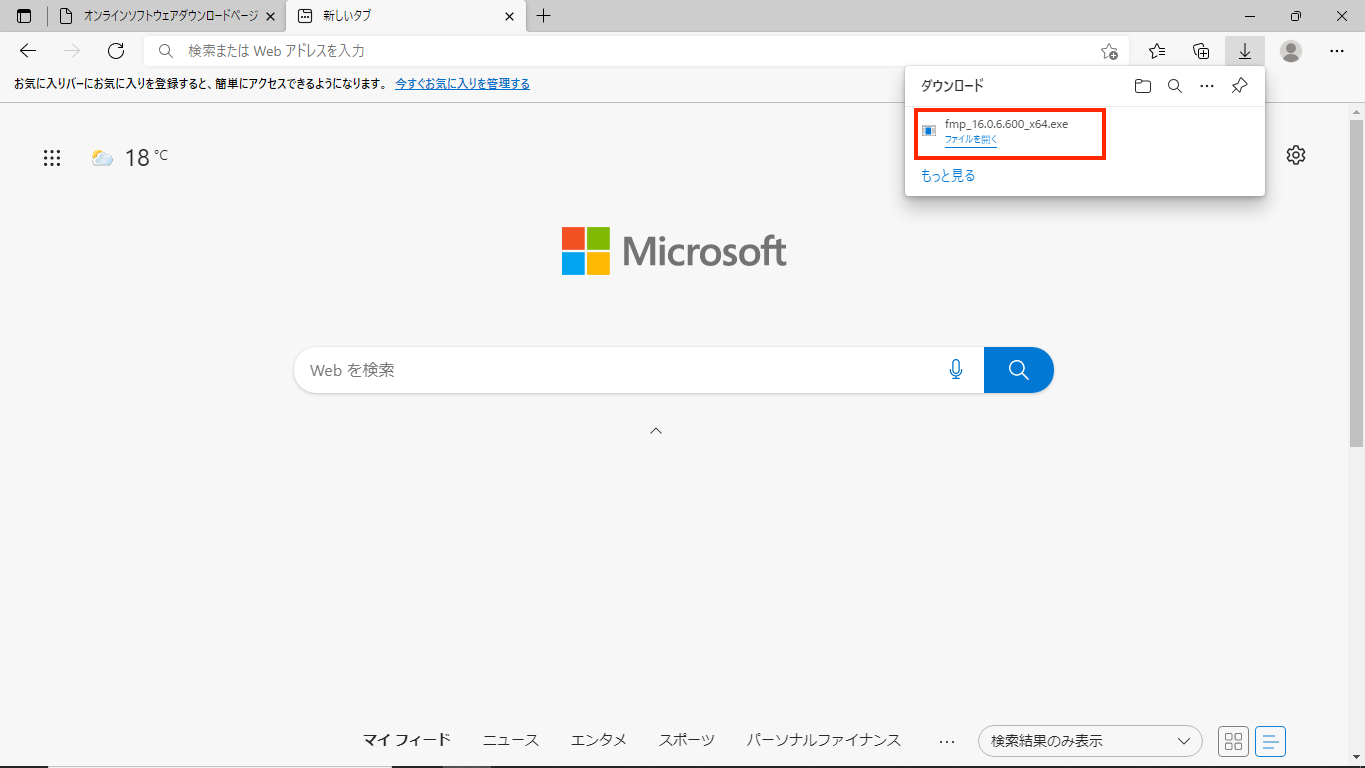Image resolution: width=1365 pixels, height=768 pixels.
Task: Open the apps grid launcher icon
Action: tap(52, 158)
